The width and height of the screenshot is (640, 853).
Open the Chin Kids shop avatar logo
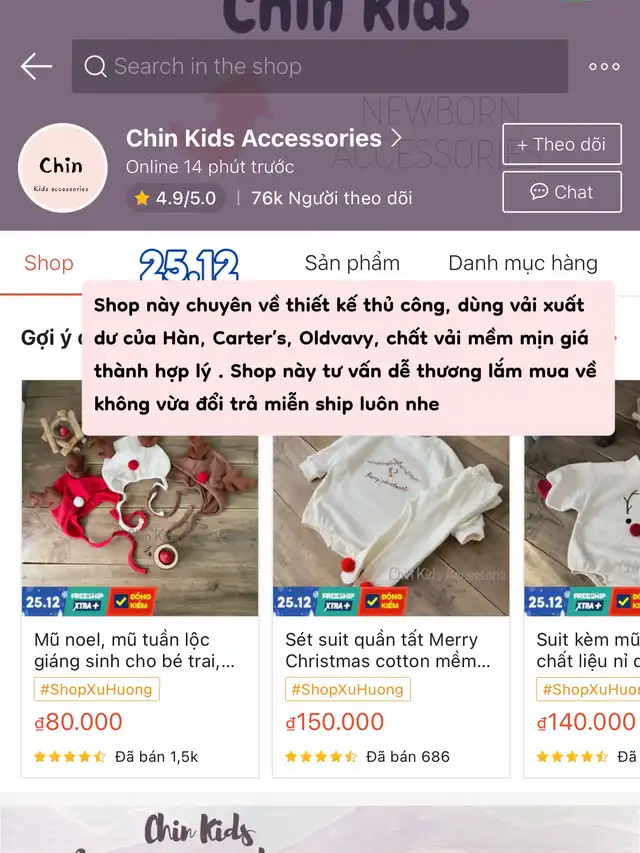tap(63, 168)
